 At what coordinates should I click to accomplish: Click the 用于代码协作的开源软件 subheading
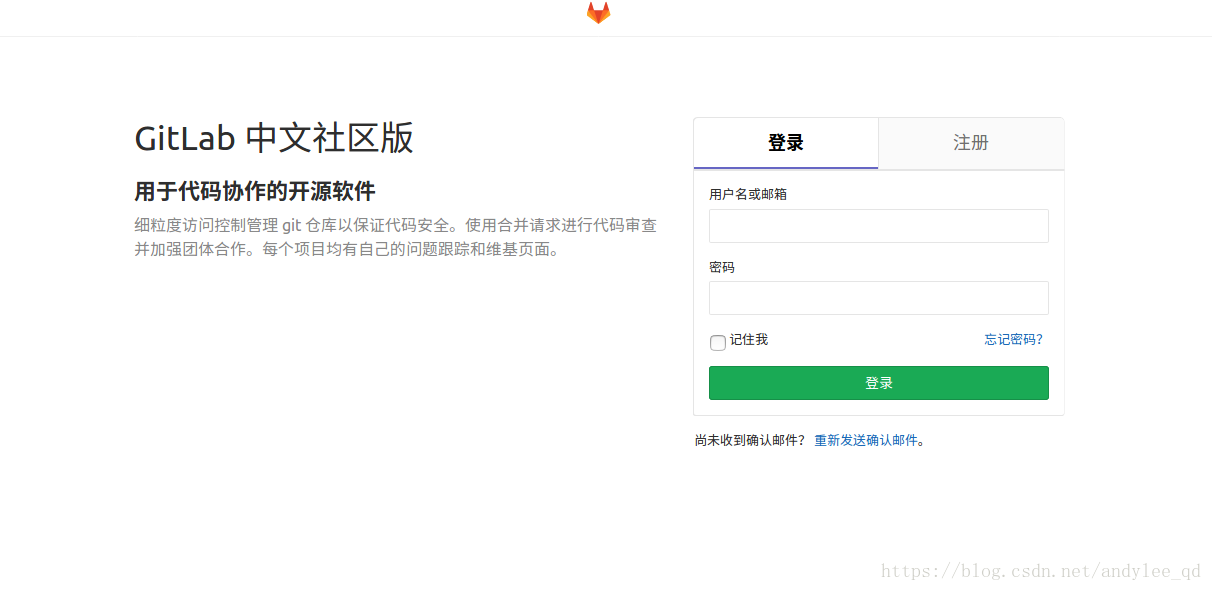255,192
